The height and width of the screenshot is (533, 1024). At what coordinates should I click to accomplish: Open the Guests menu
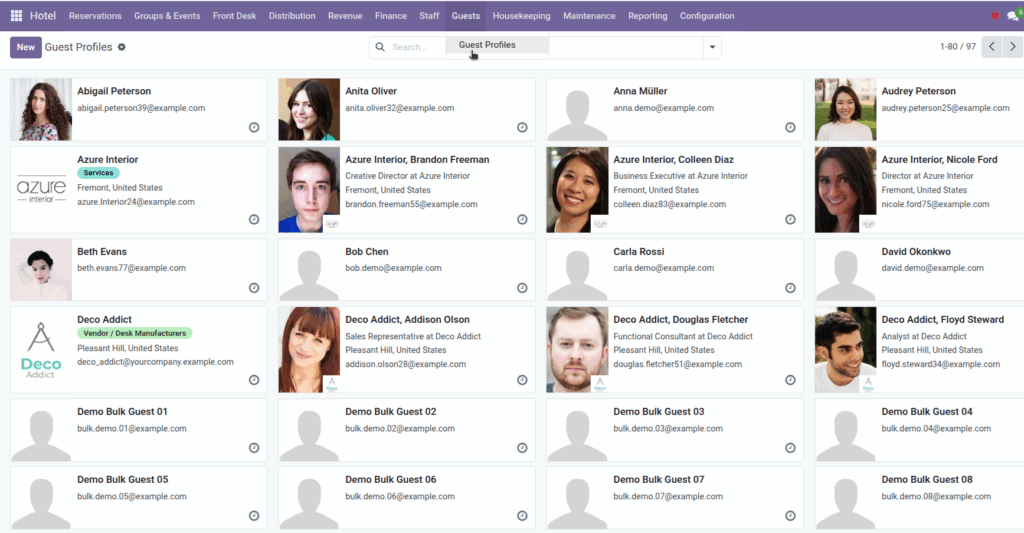pos(466,16)
